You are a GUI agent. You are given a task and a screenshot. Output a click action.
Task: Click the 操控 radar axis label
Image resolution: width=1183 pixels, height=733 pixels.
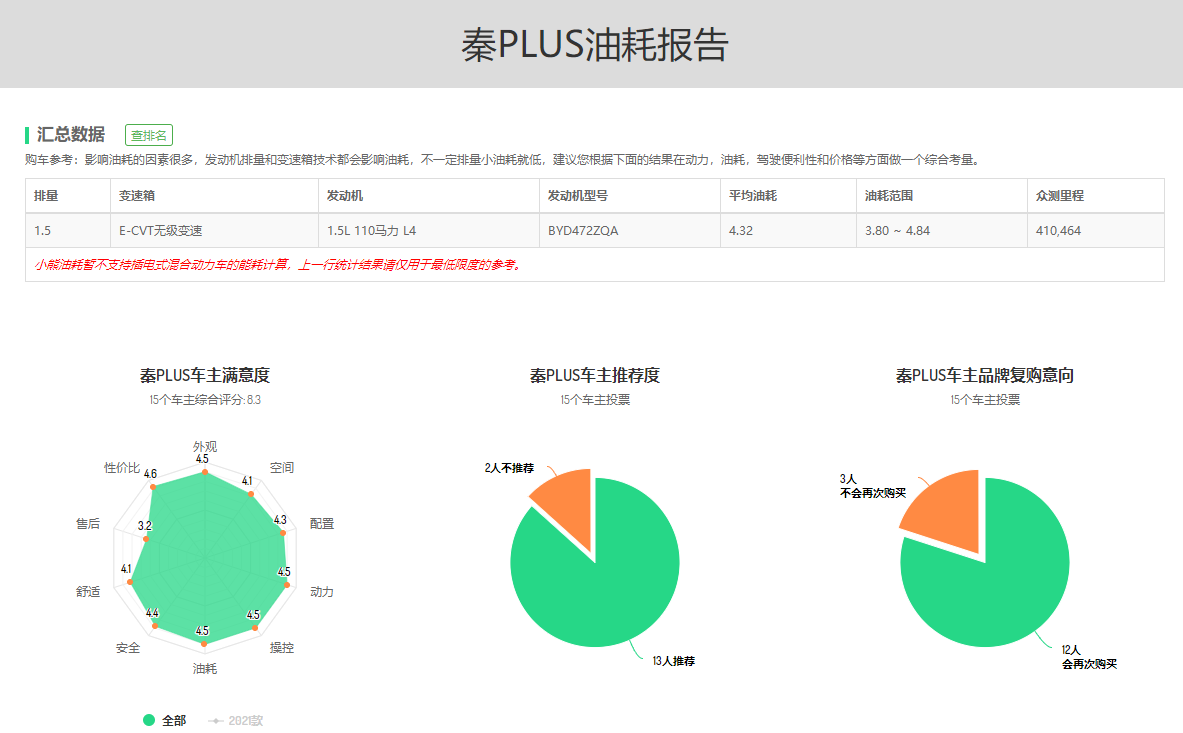tap(281, 647)
